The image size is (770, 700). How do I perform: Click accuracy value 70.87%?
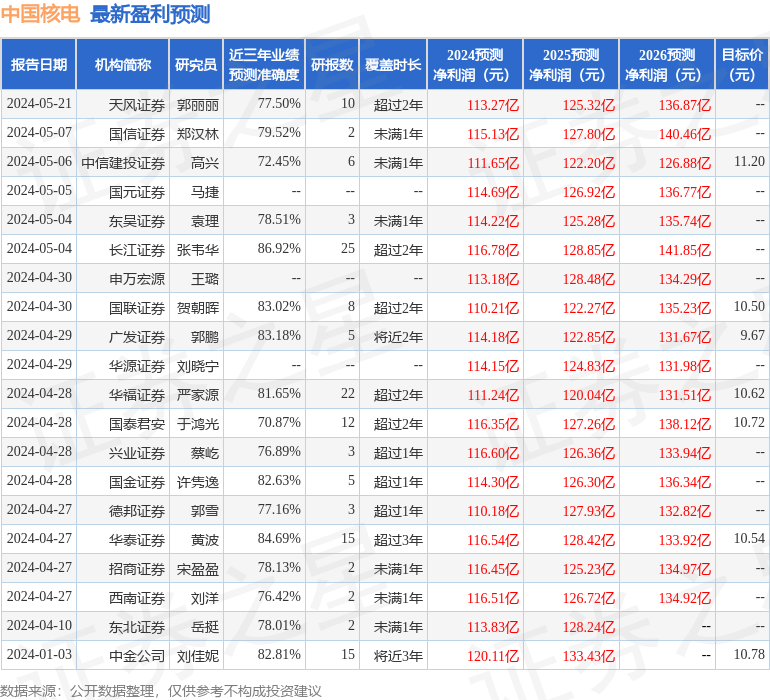click(279, 422)
